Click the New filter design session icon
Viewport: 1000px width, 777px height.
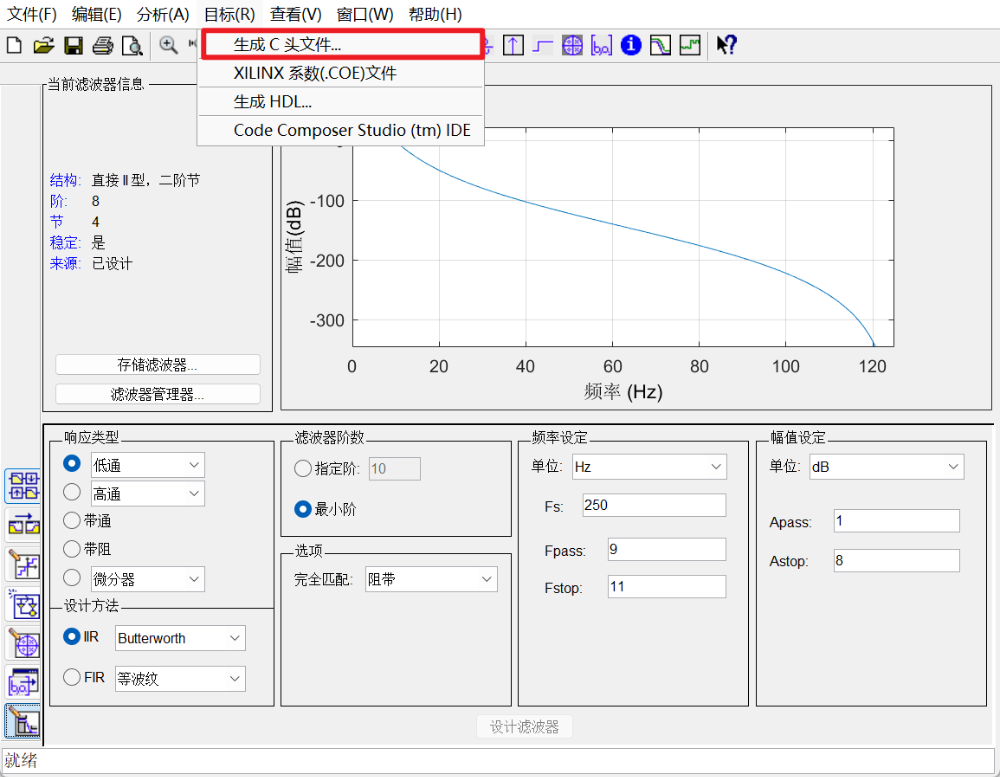coord(14,45)
